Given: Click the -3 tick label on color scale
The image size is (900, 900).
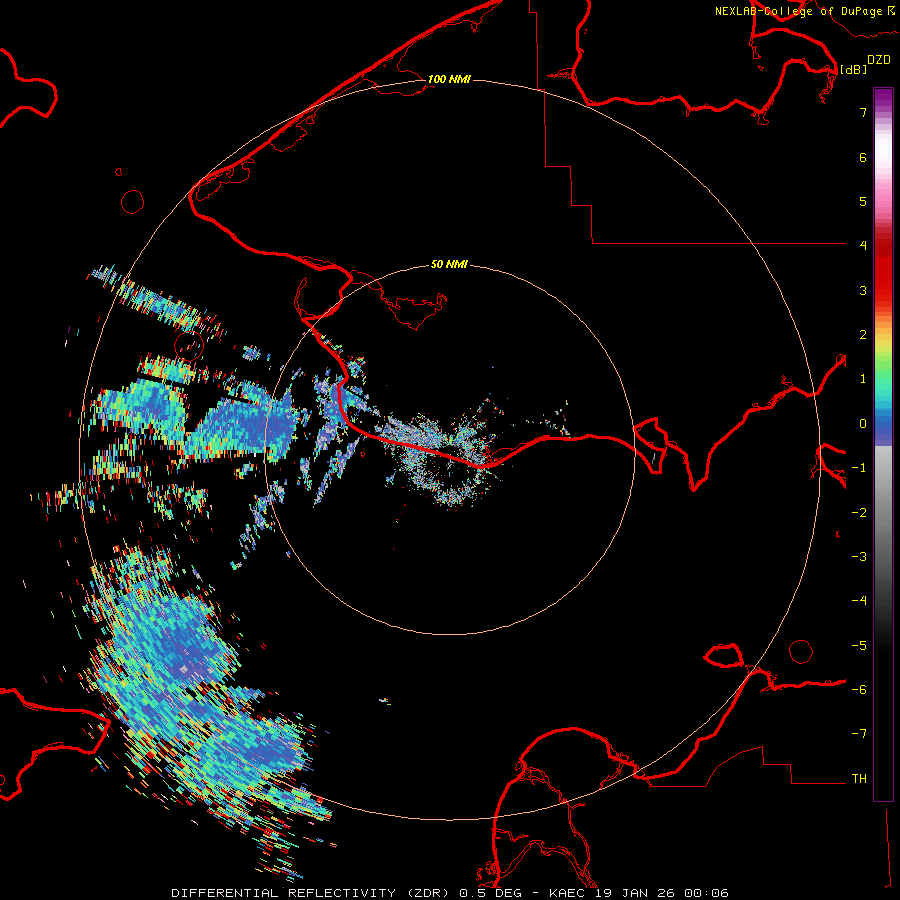Looking at the screenshot, I should [x=859, y=557].
